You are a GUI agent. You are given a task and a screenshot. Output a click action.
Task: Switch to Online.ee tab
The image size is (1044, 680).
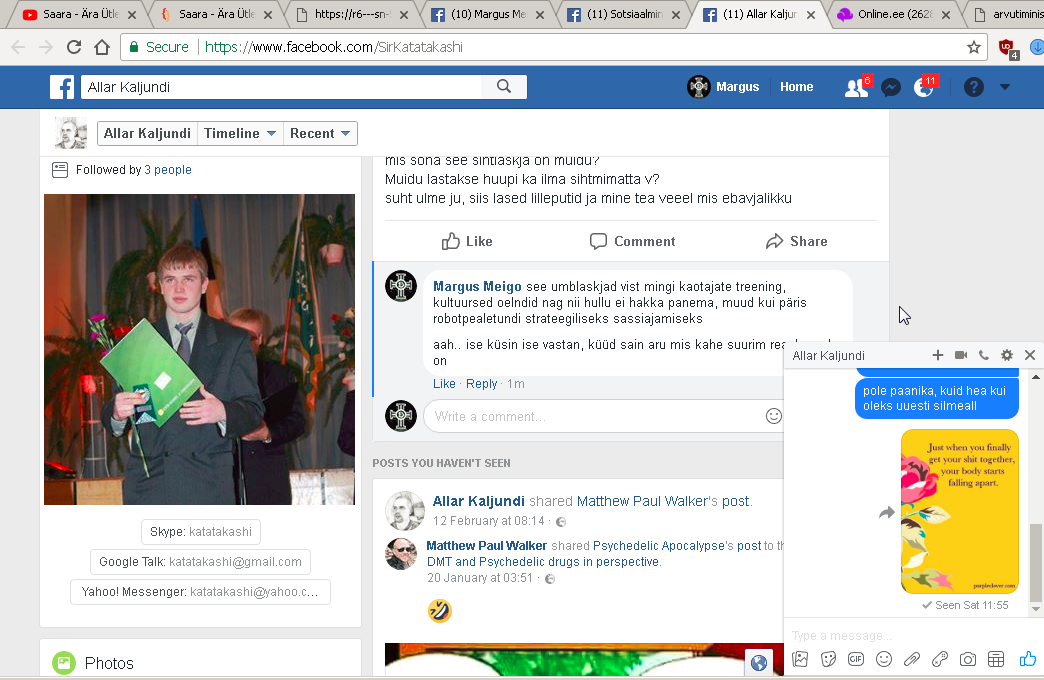(x=896, y=14)
